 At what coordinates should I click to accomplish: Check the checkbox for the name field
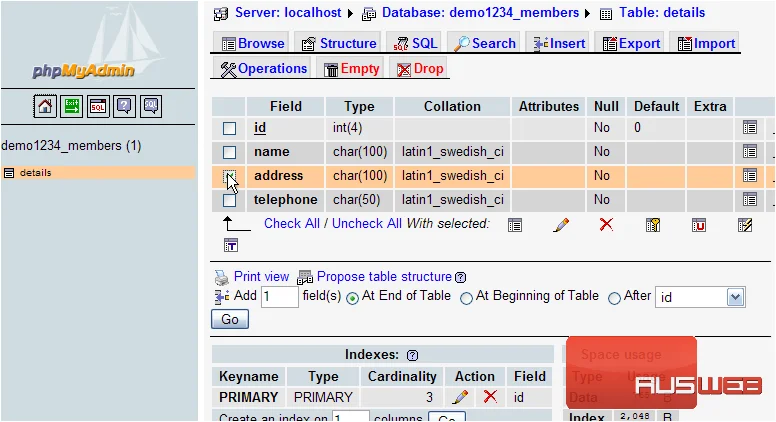tap(229, 152)
